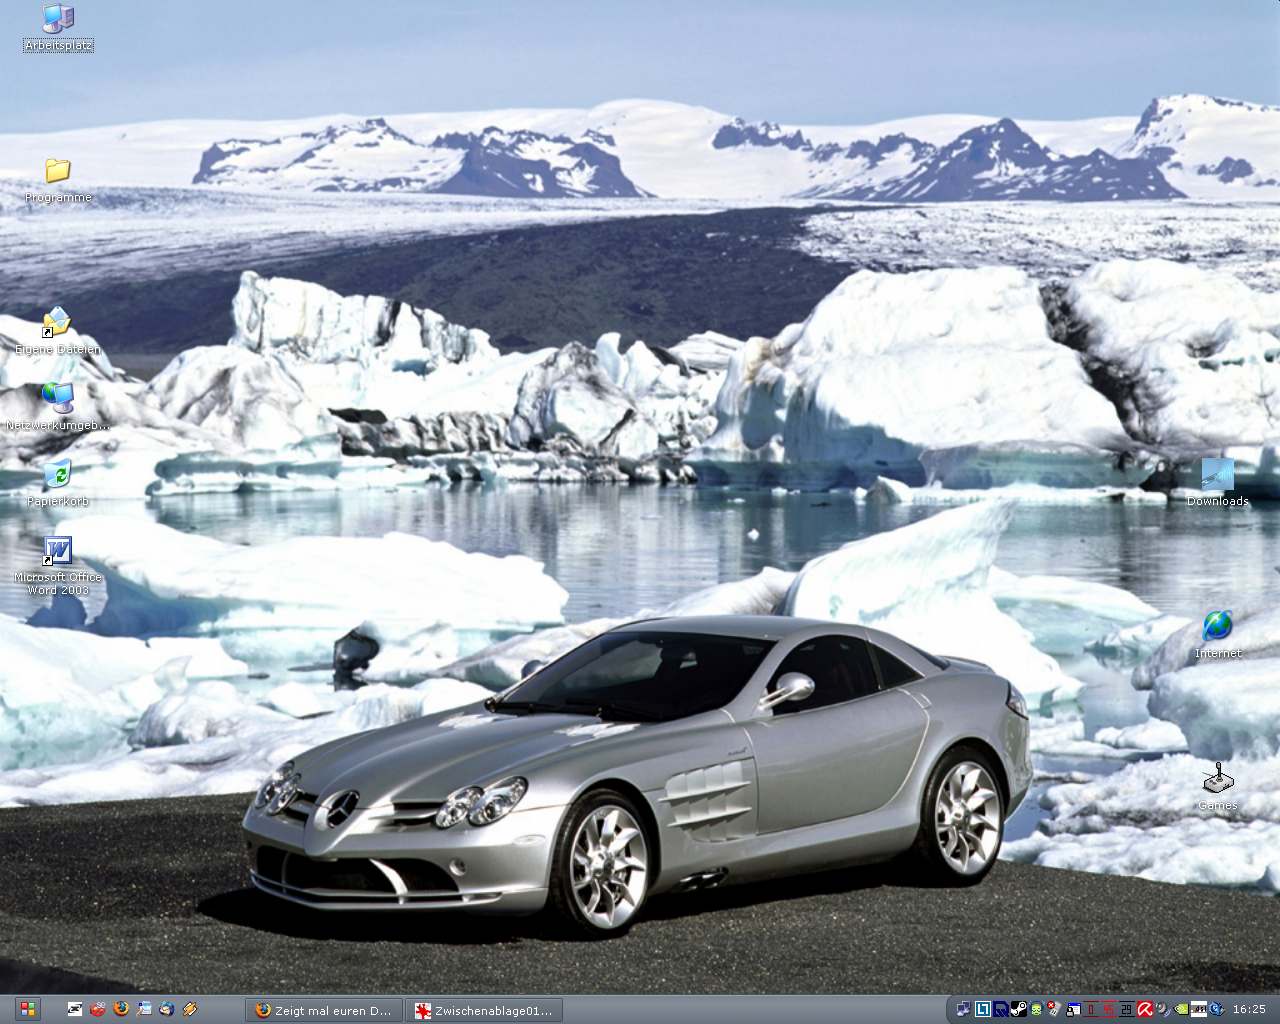
Task: Click the blue globe tray icon
Action: (x=1216, y=1009)
